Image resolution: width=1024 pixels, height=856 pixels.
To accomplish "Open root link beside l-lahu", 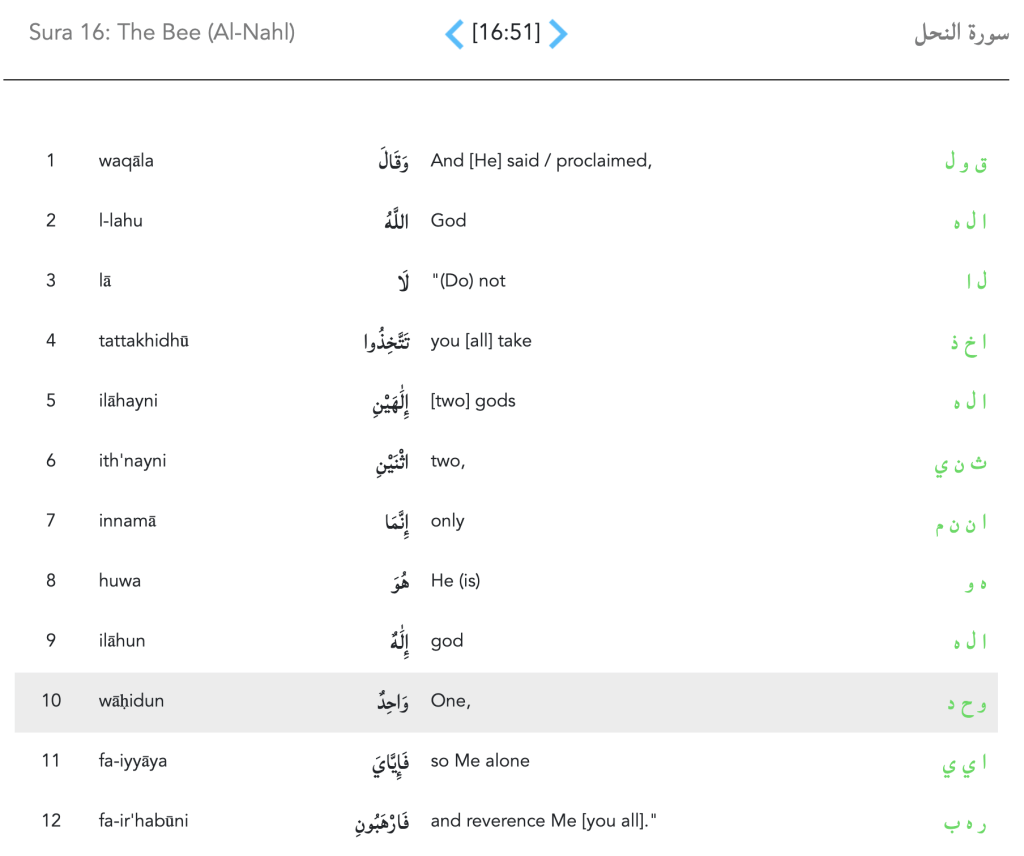I will click(970, 222).
